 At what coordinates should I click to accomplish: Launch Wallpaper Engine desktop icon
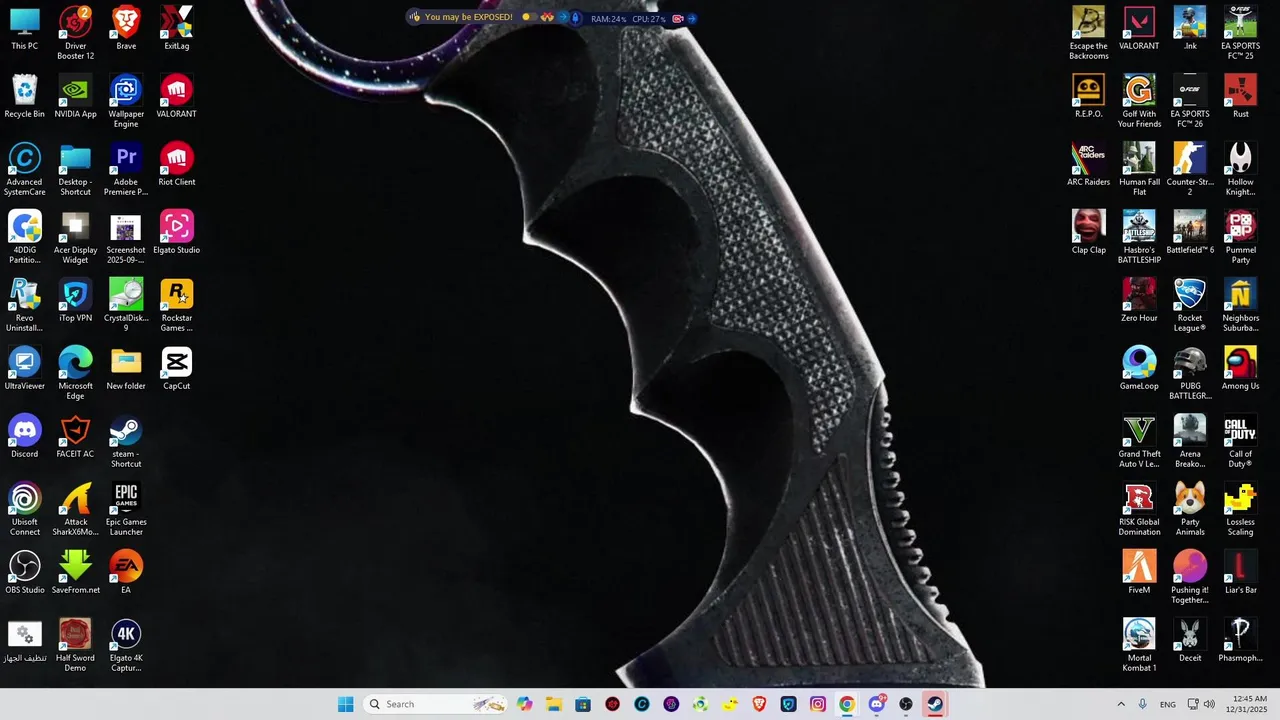point(126,101)
